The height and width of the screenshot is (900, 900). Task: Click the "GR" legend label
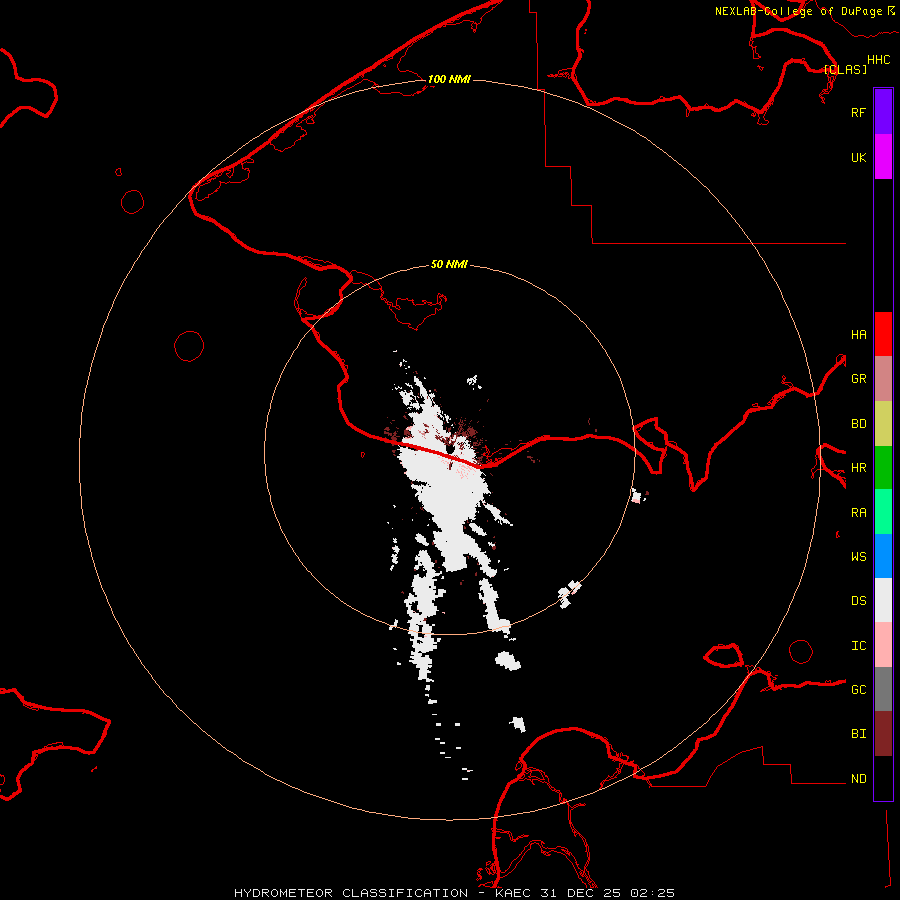click(858, 378)
